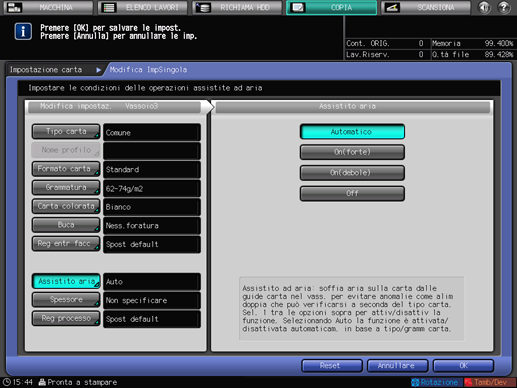
Task: Click Pronta a stampare printer status
Action: [78, 382]
